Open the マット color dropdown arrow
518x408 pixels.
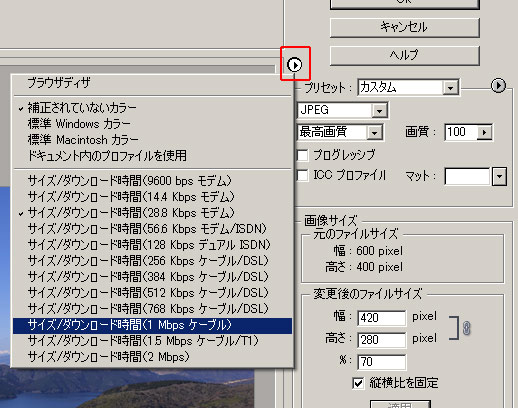click(499, 176)
